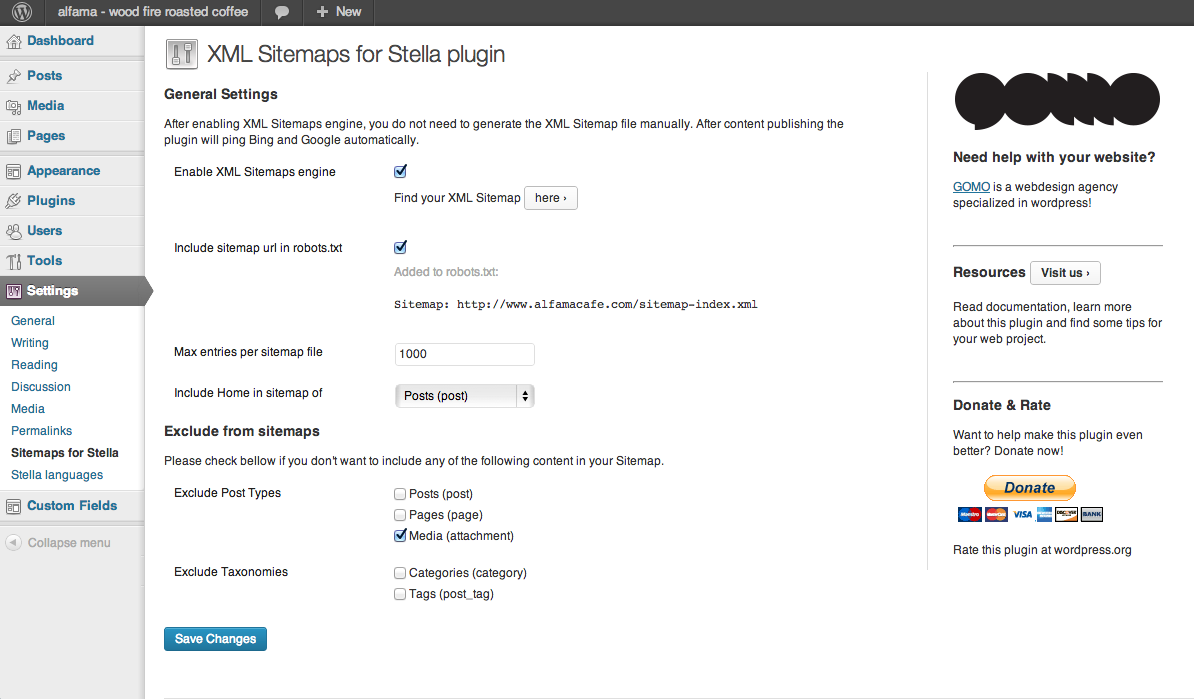Click the Plugins plug icon

[x=14, y=201]
